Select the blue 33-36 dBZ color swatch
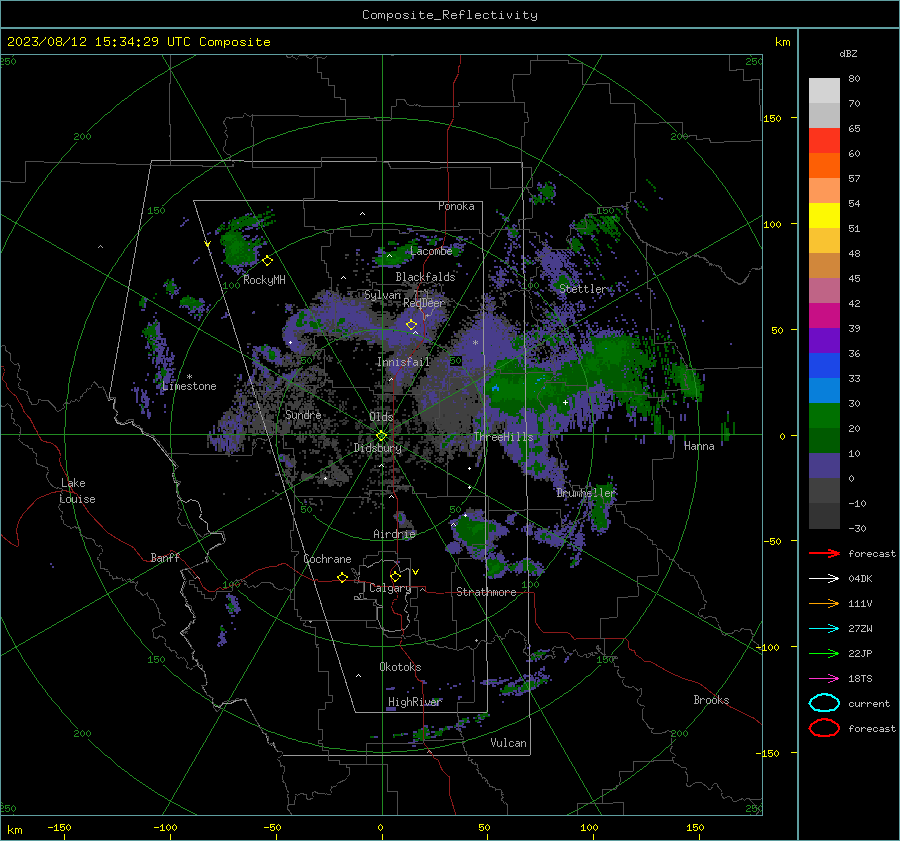 [x=824, y=366]
